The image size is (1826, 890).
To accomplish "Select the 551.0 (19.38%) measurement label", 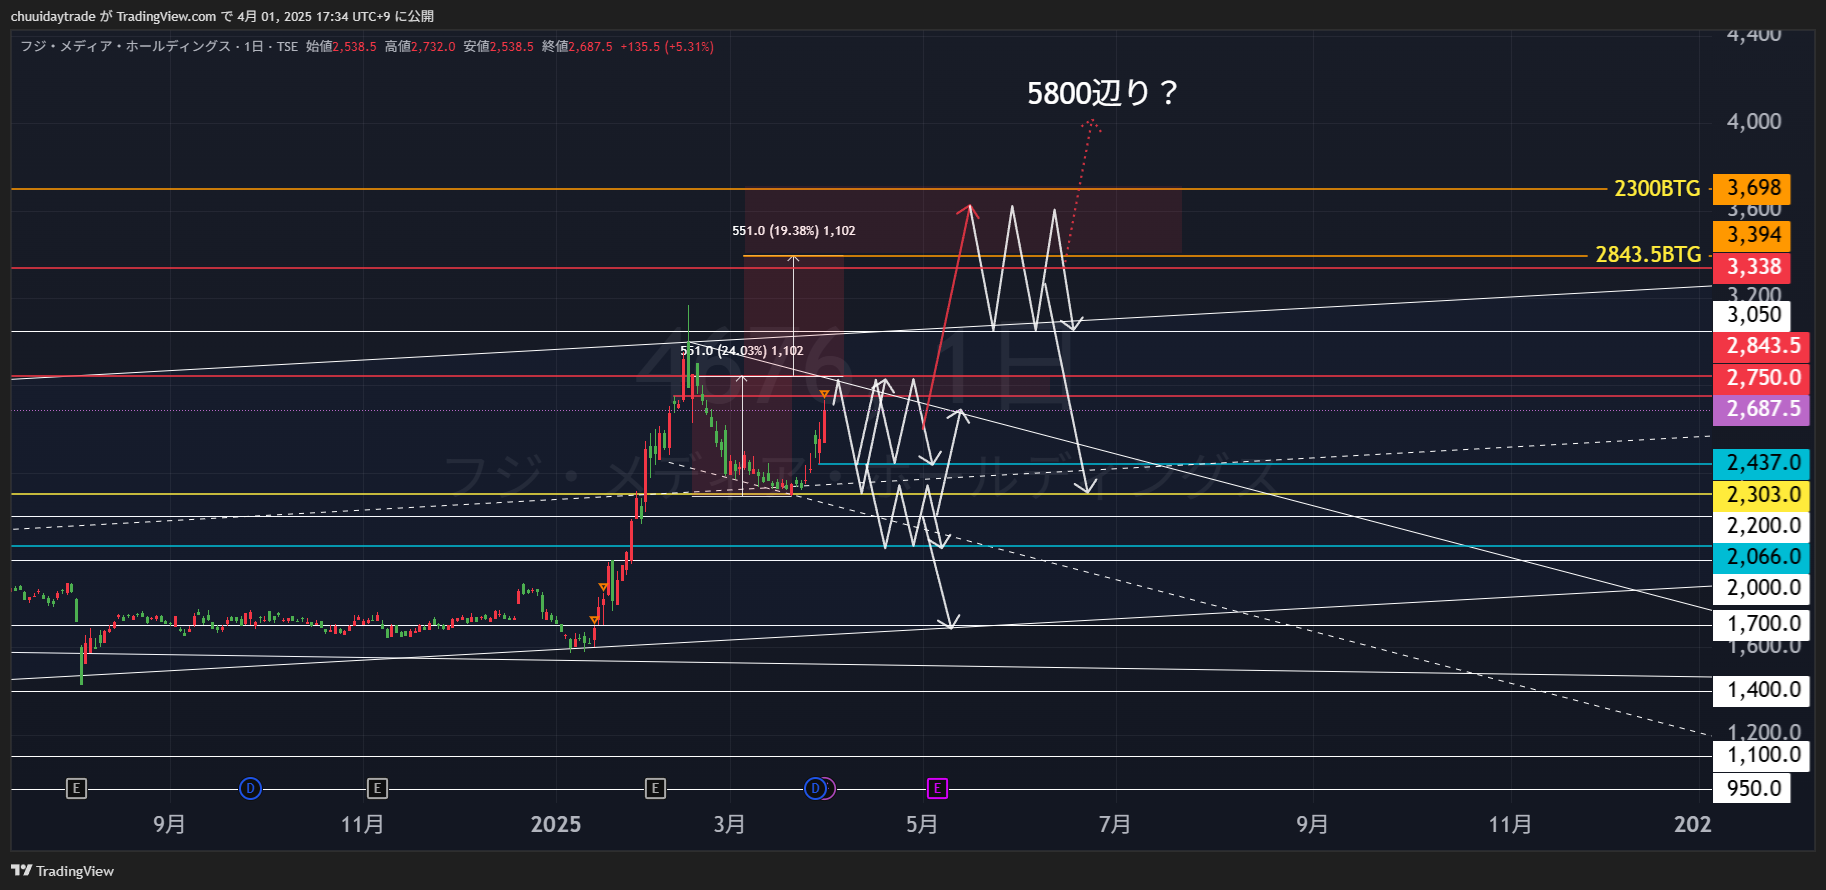I will 793,231.
